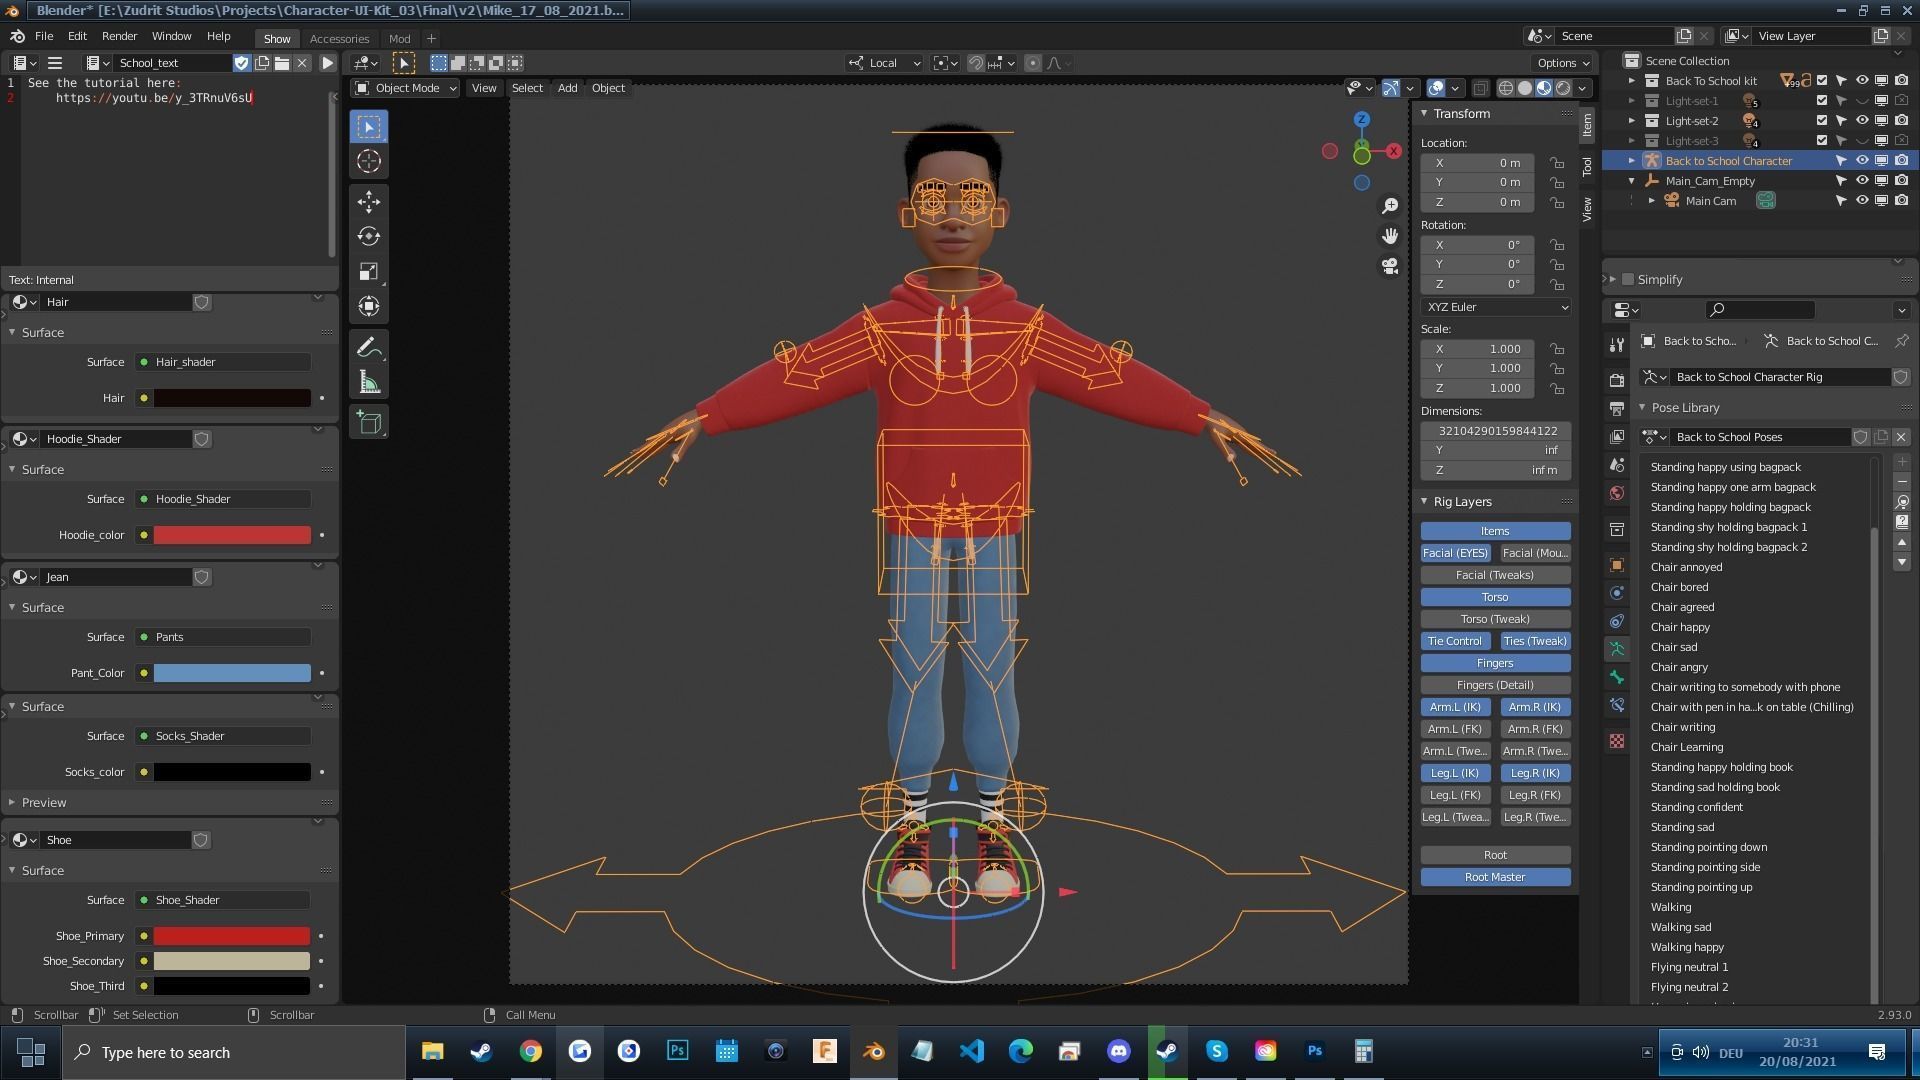Image resolution: width=1920 pixels, height=1080 pixels.
Task: Open Object Data (armature) properties tab
Action: [x=1617, y=649]
